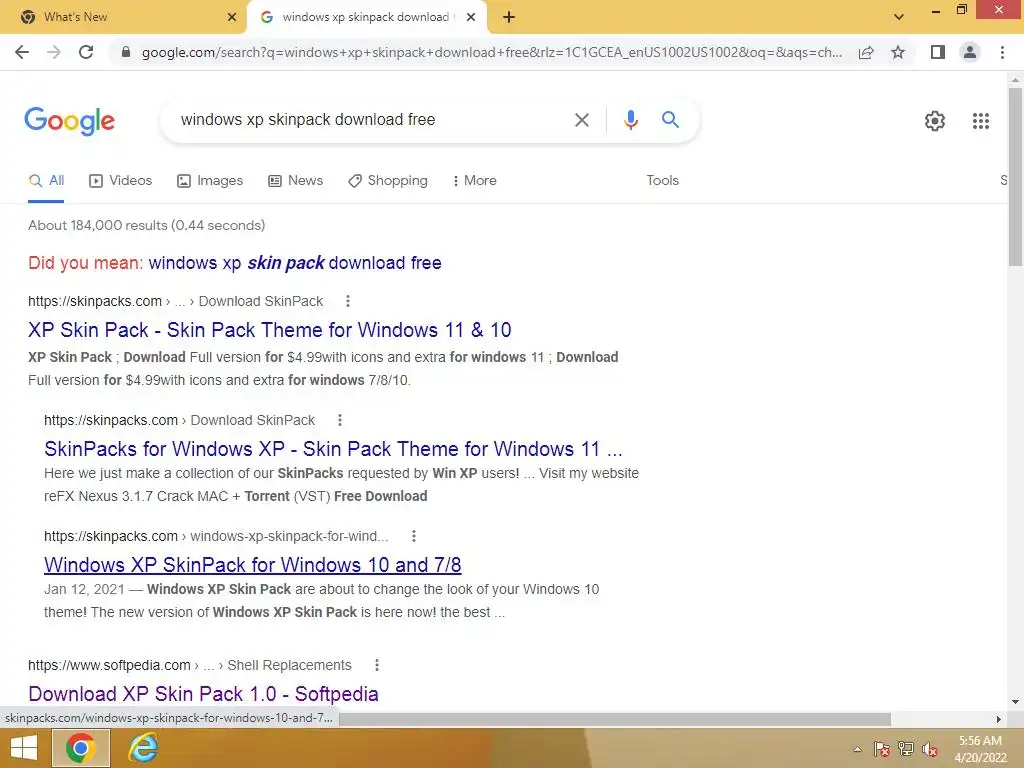Switch to News results
Viewport: 1024px width, 768px height.
tap(296, 180)
